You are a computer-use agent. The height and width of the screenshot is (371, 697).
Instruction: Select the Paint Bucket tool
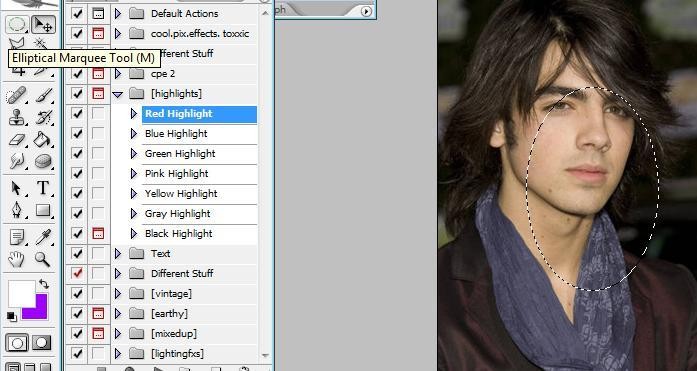coord(43,140)
